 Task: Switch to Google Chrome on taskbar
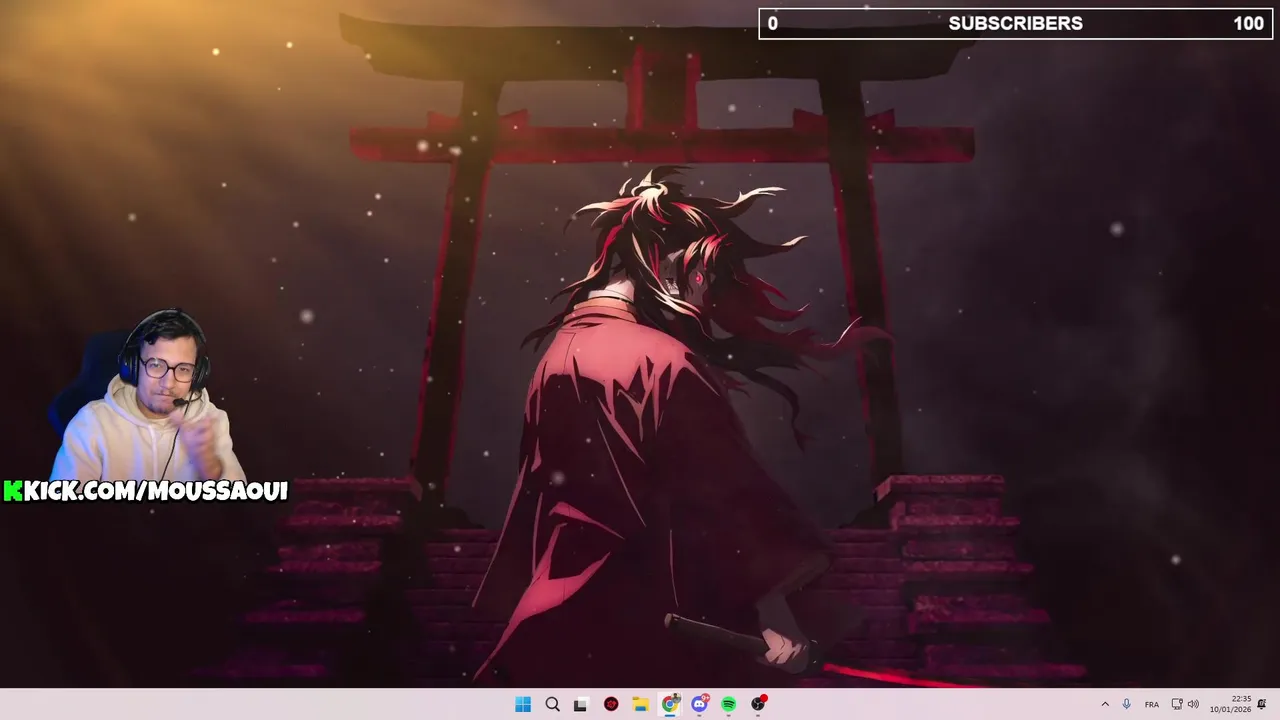[670, 704]
